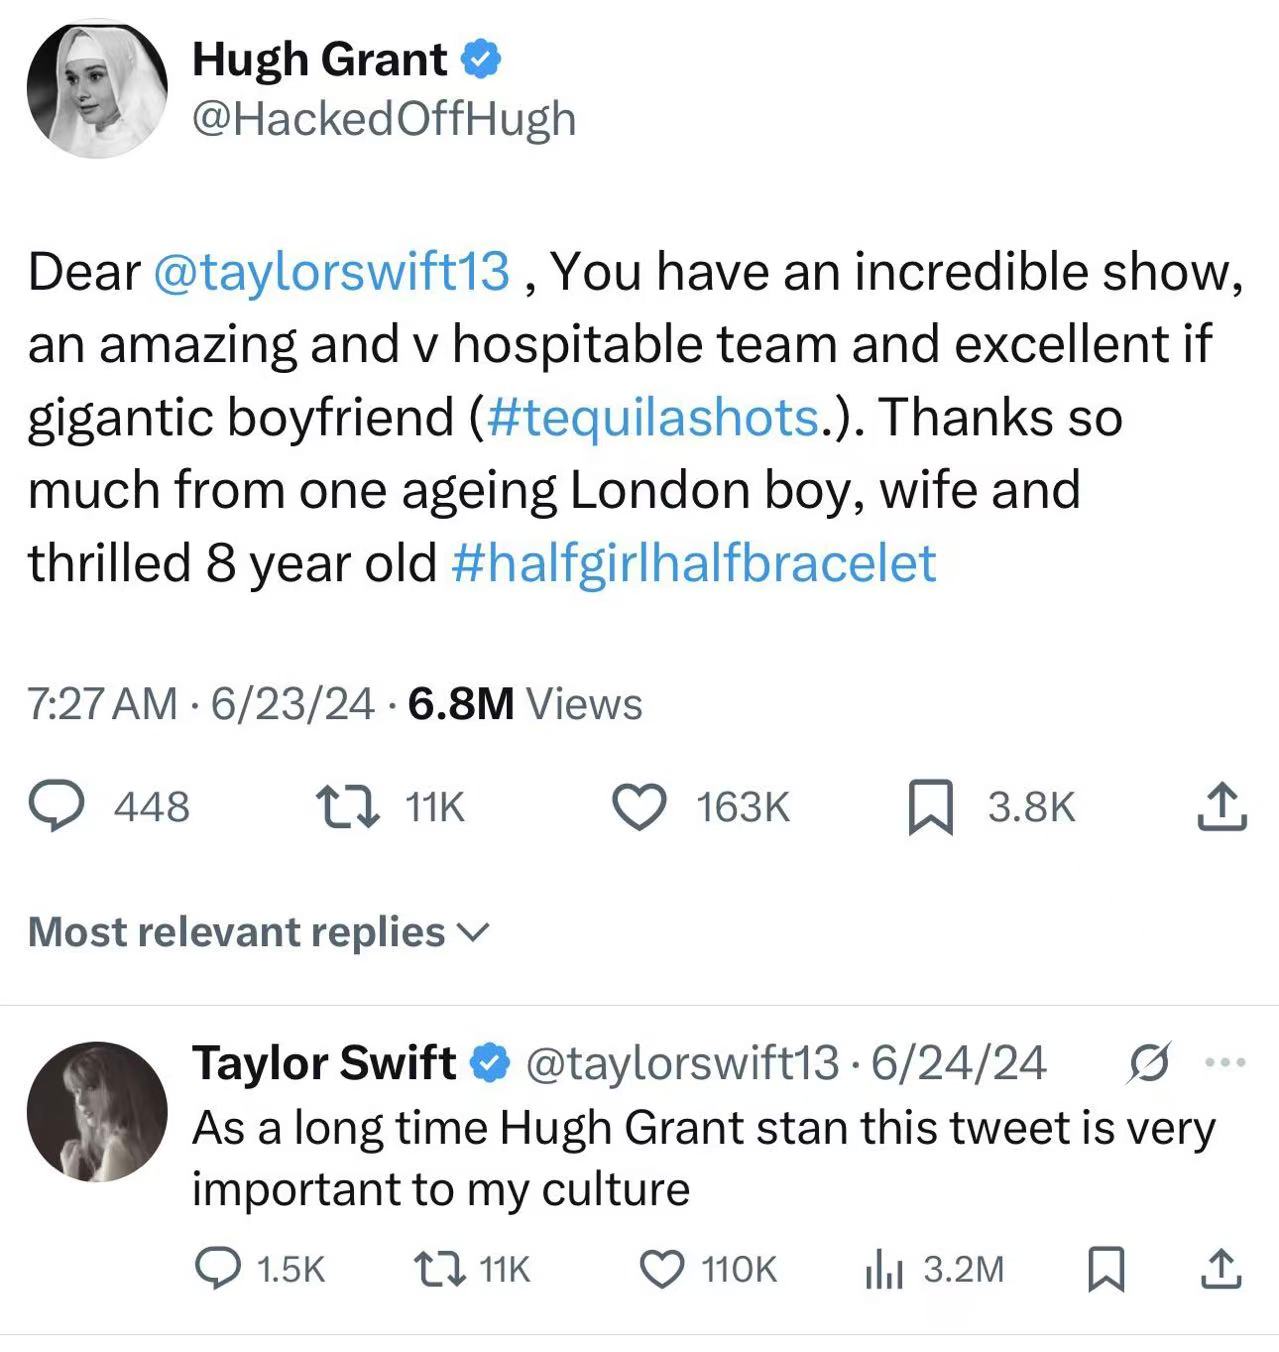Screen dimensions: 1279x1352
Task: Share Taylor Swift's reply
Action: coord(1222,1269)
